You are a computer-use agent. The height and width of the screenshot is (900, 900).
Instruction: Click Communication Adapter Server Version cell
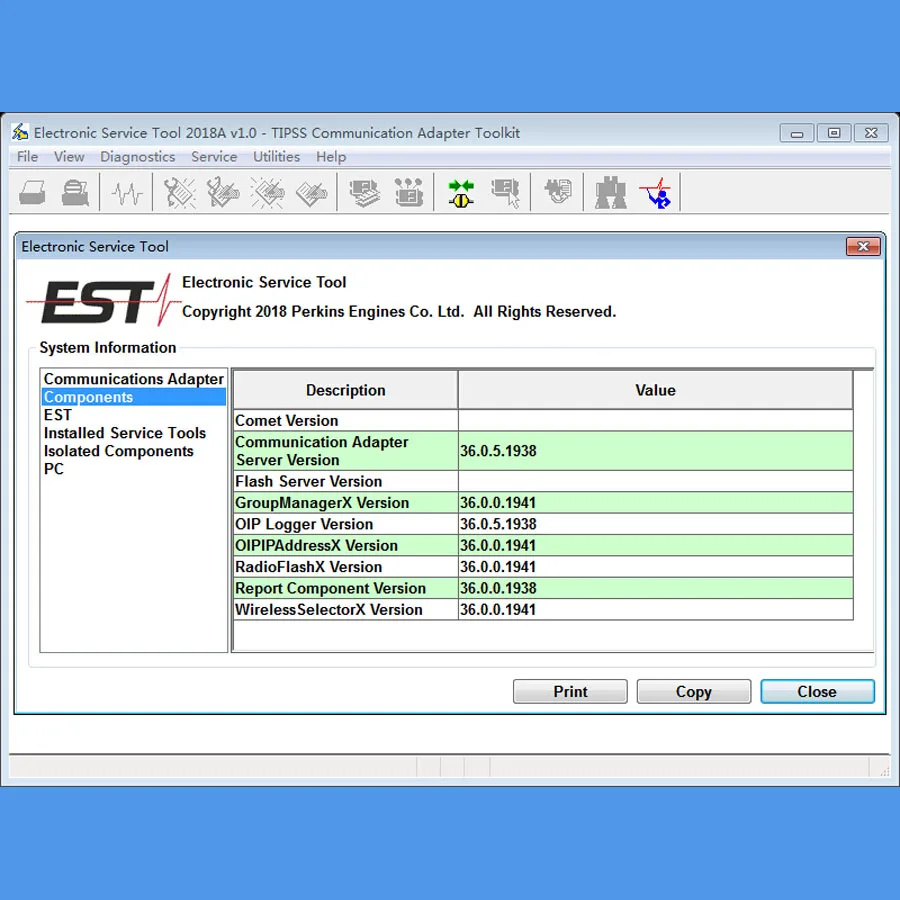[x=346, y=451]
